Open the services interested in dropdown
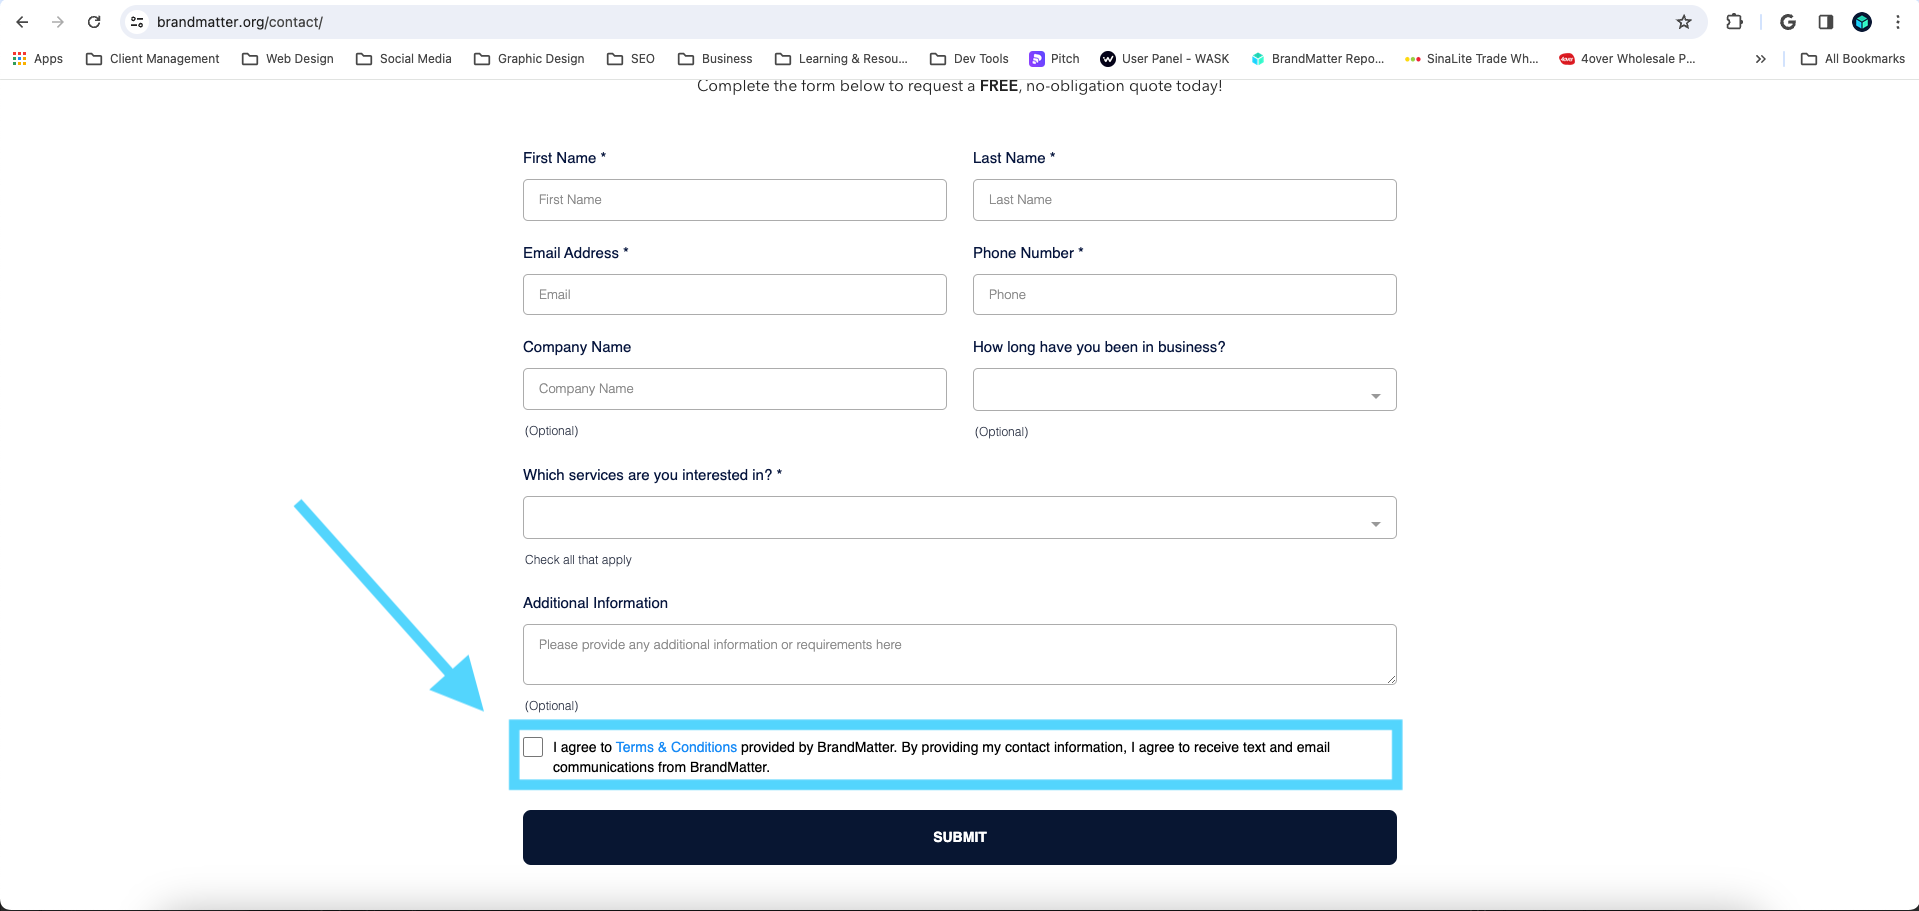This screenshot has width=1919, height=911. pyautogui.click(x=959, y=518)
